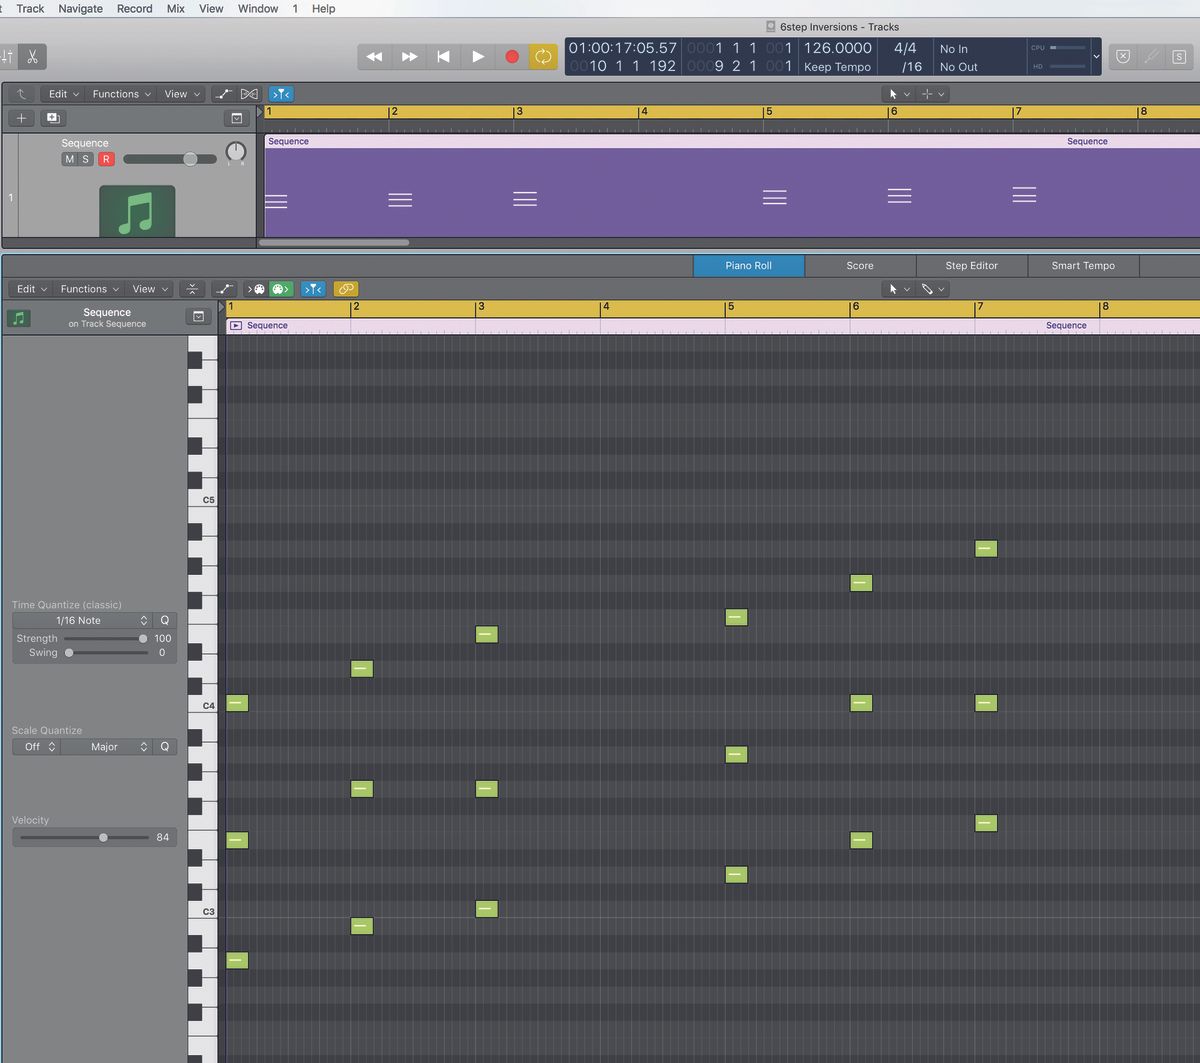Viewport: 1200px width, 1063px height.
Task: Open the Window menu in the menu bar
Action: (x=257, y=8)
